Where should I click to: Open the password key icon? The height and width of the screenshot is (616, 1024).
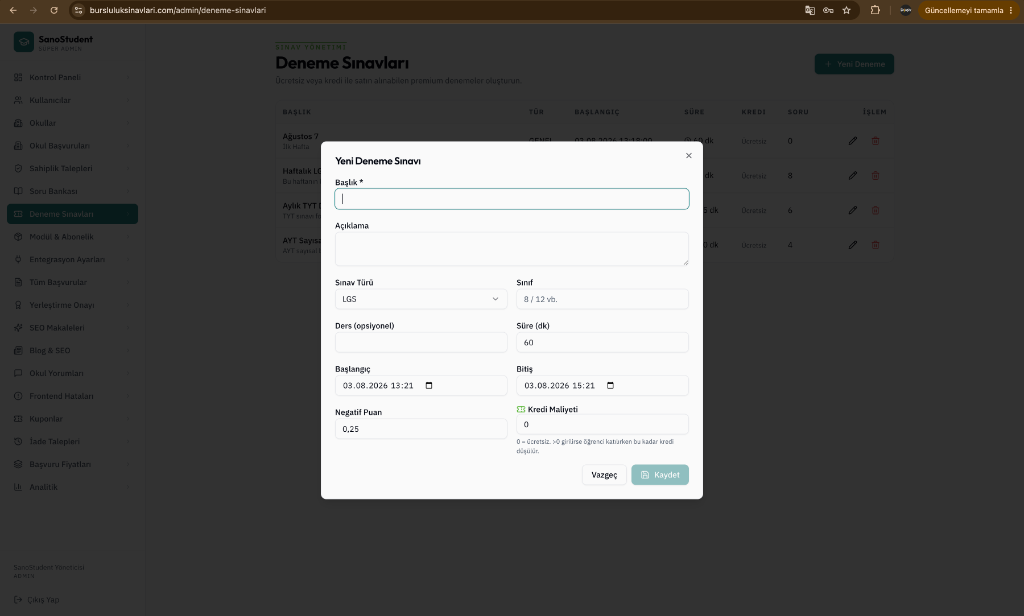tap(828, 10)
